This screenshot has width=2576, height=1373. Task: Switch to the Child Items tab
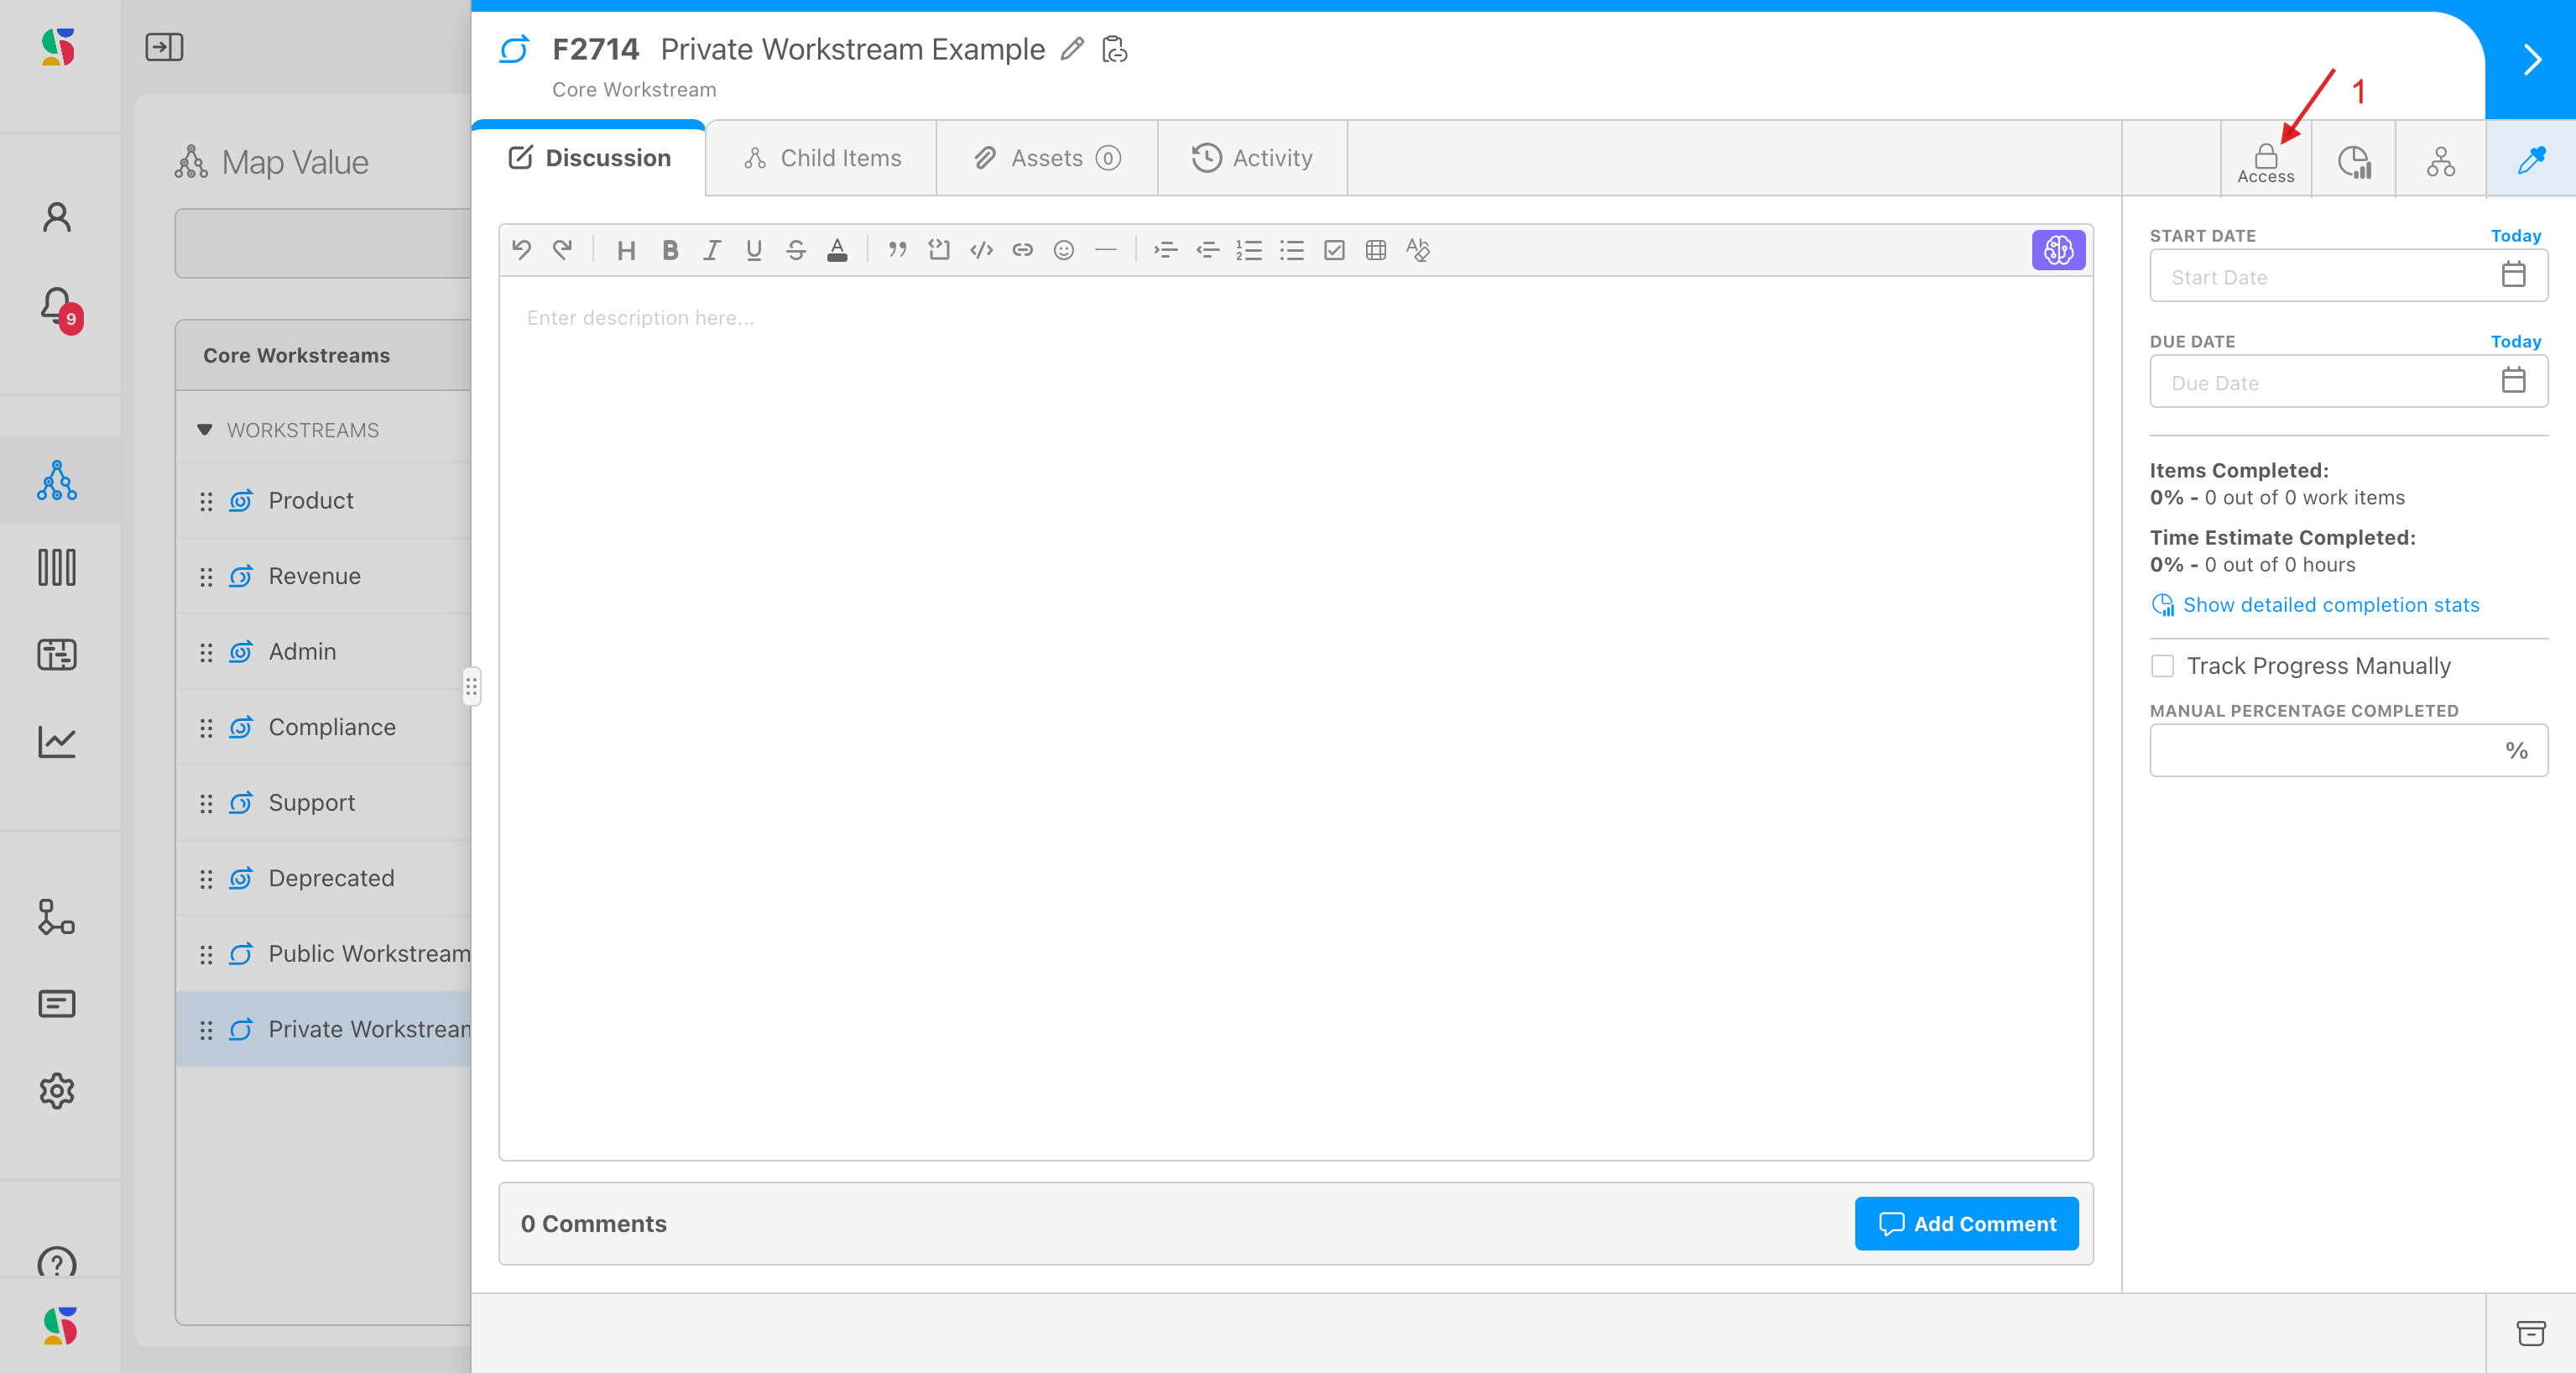click(x=822, y=158)
